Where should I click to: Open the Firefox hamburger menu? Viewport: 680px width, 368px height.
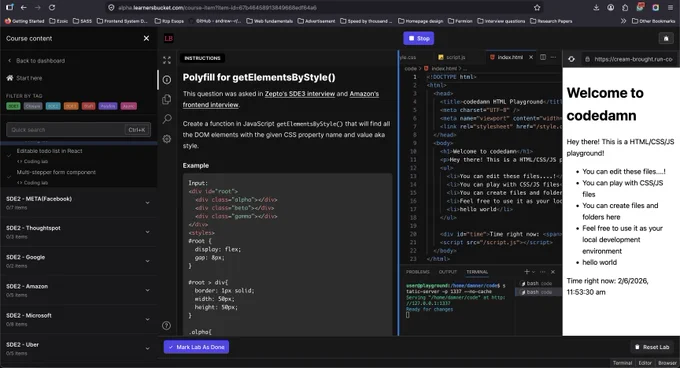[670, 7]
